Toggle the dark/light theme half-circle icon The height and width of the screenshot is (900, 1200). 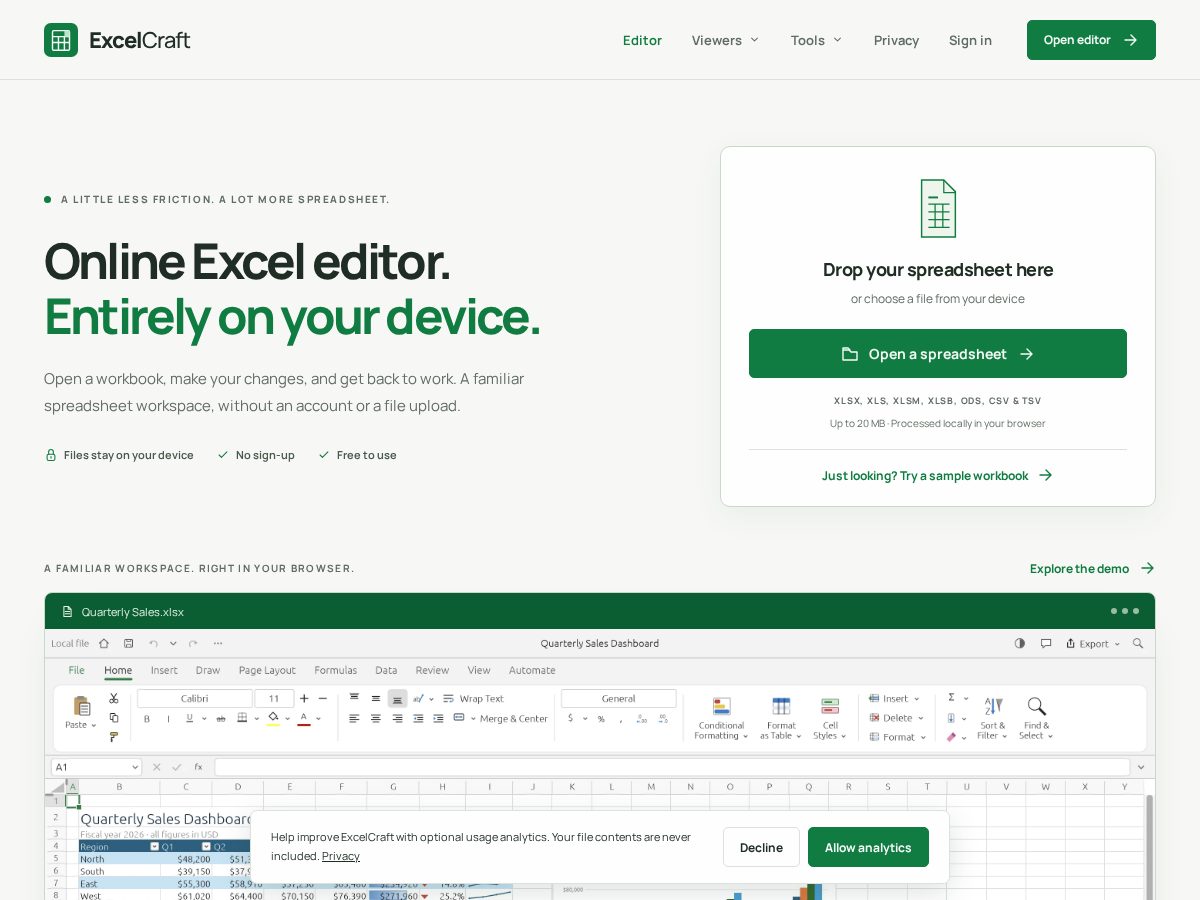pyautogui.click(x=1020, y=643)
